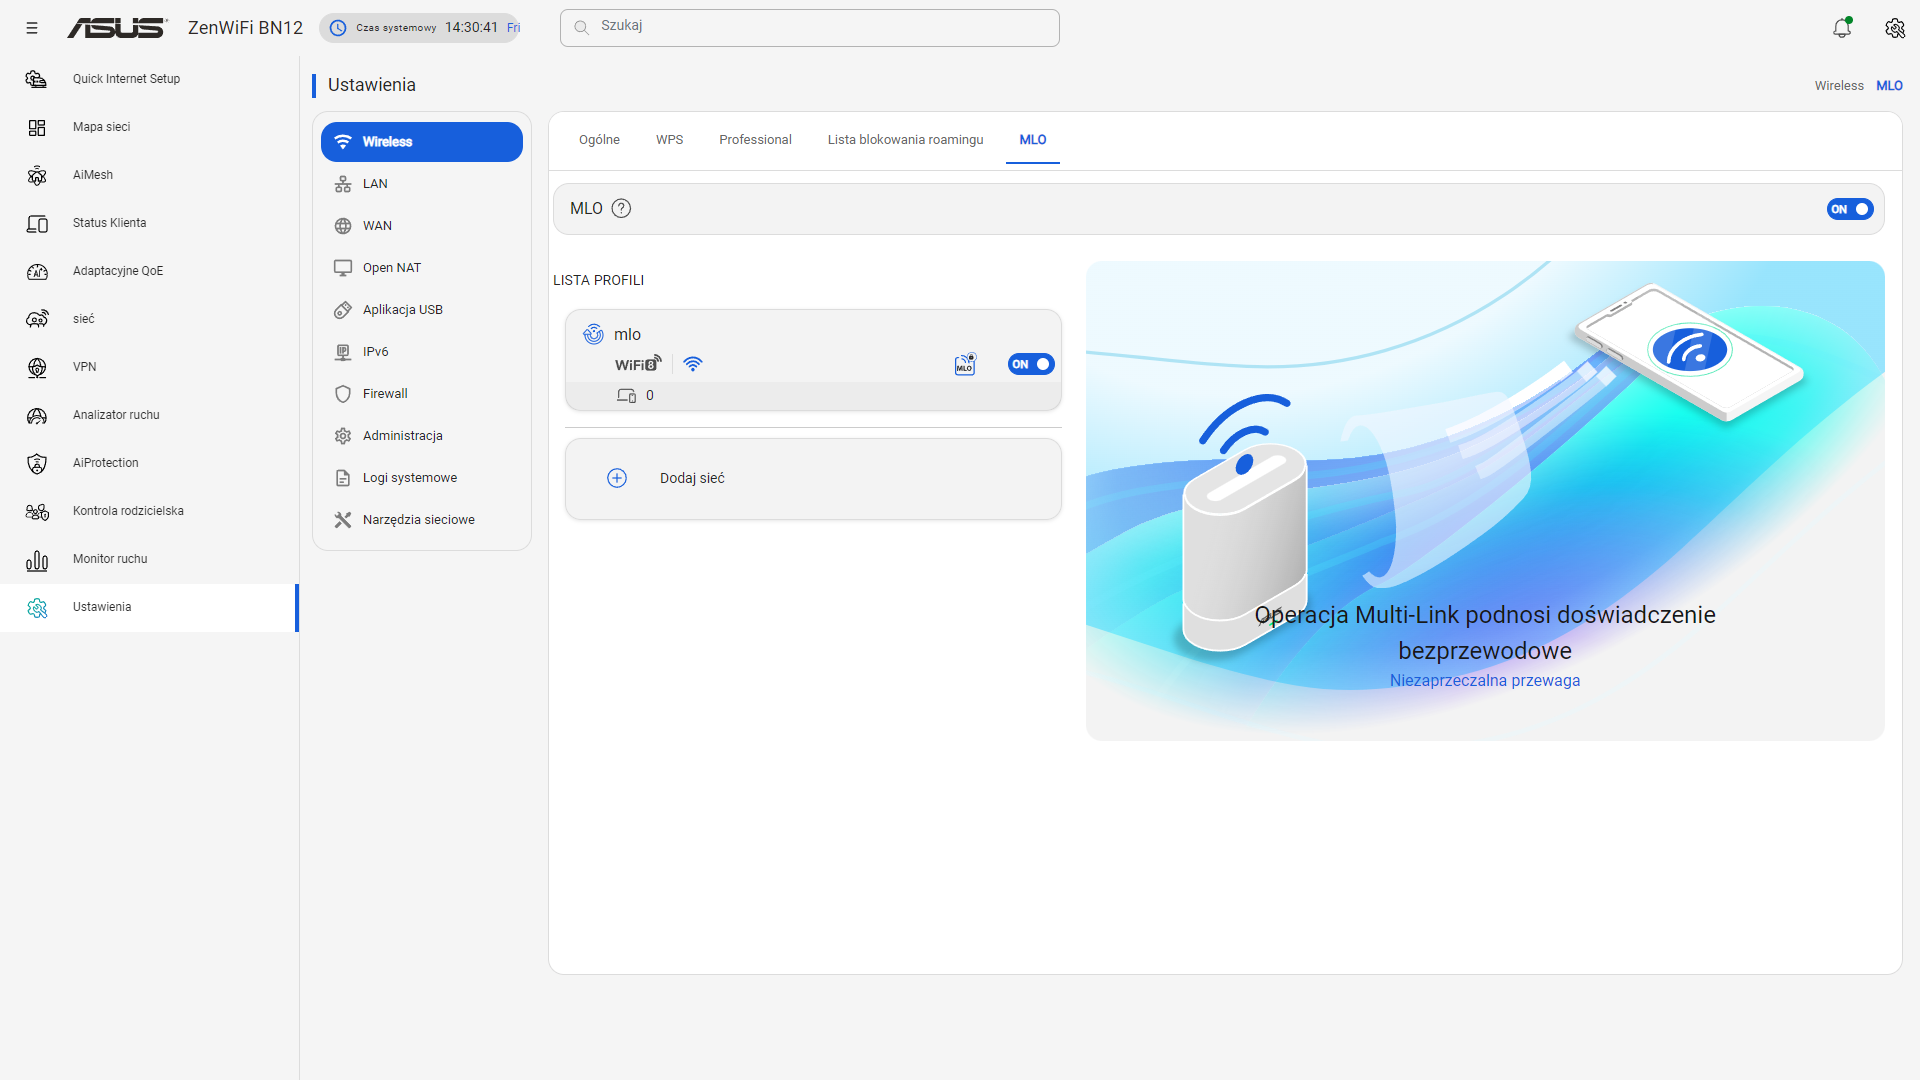The width and height of the screenshot is (1920, 1080).
Task: Open Open NAT settings
Action: 422,268
